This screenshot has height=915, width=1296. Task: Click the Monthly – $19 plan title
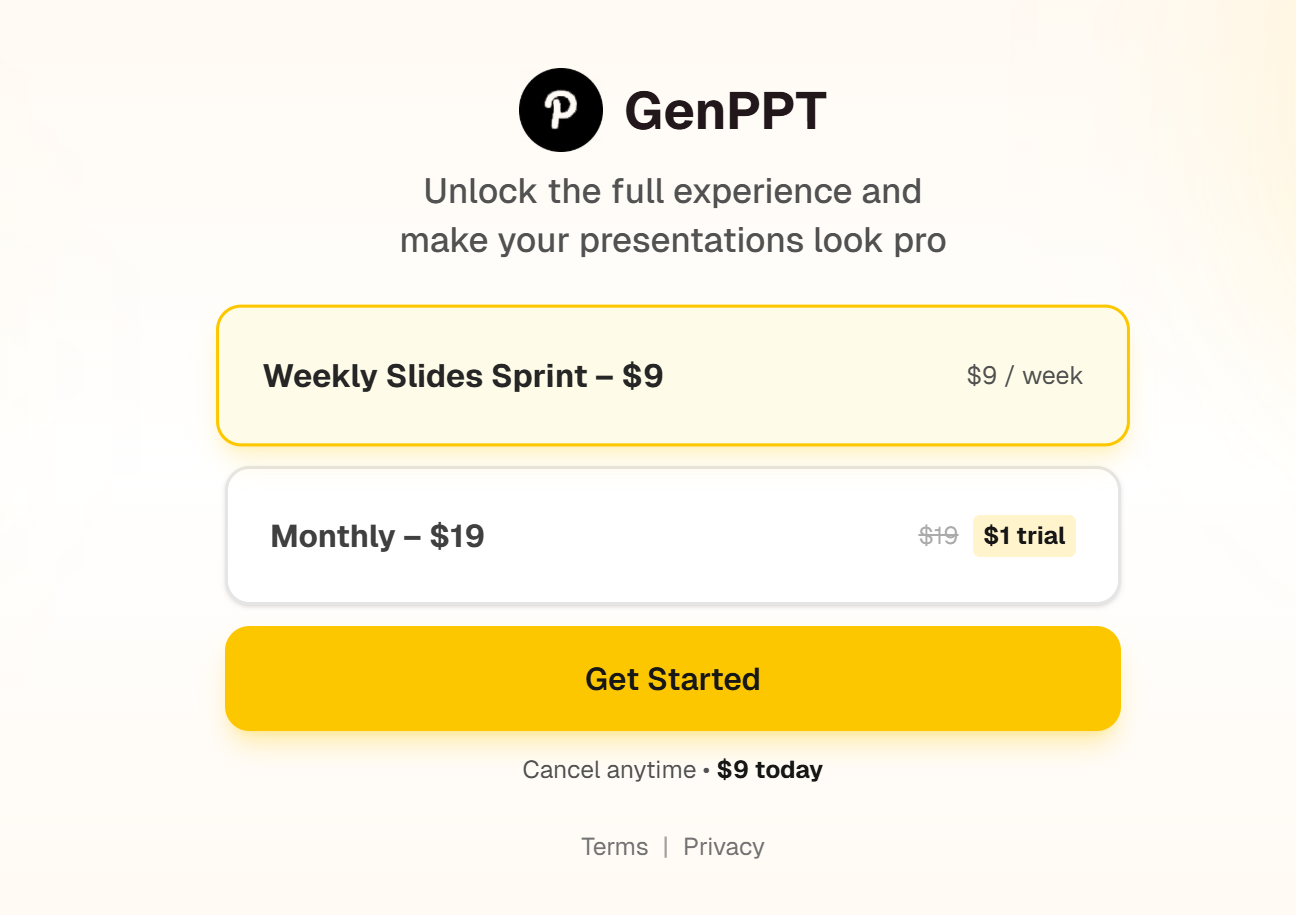(x=377, y=536)
